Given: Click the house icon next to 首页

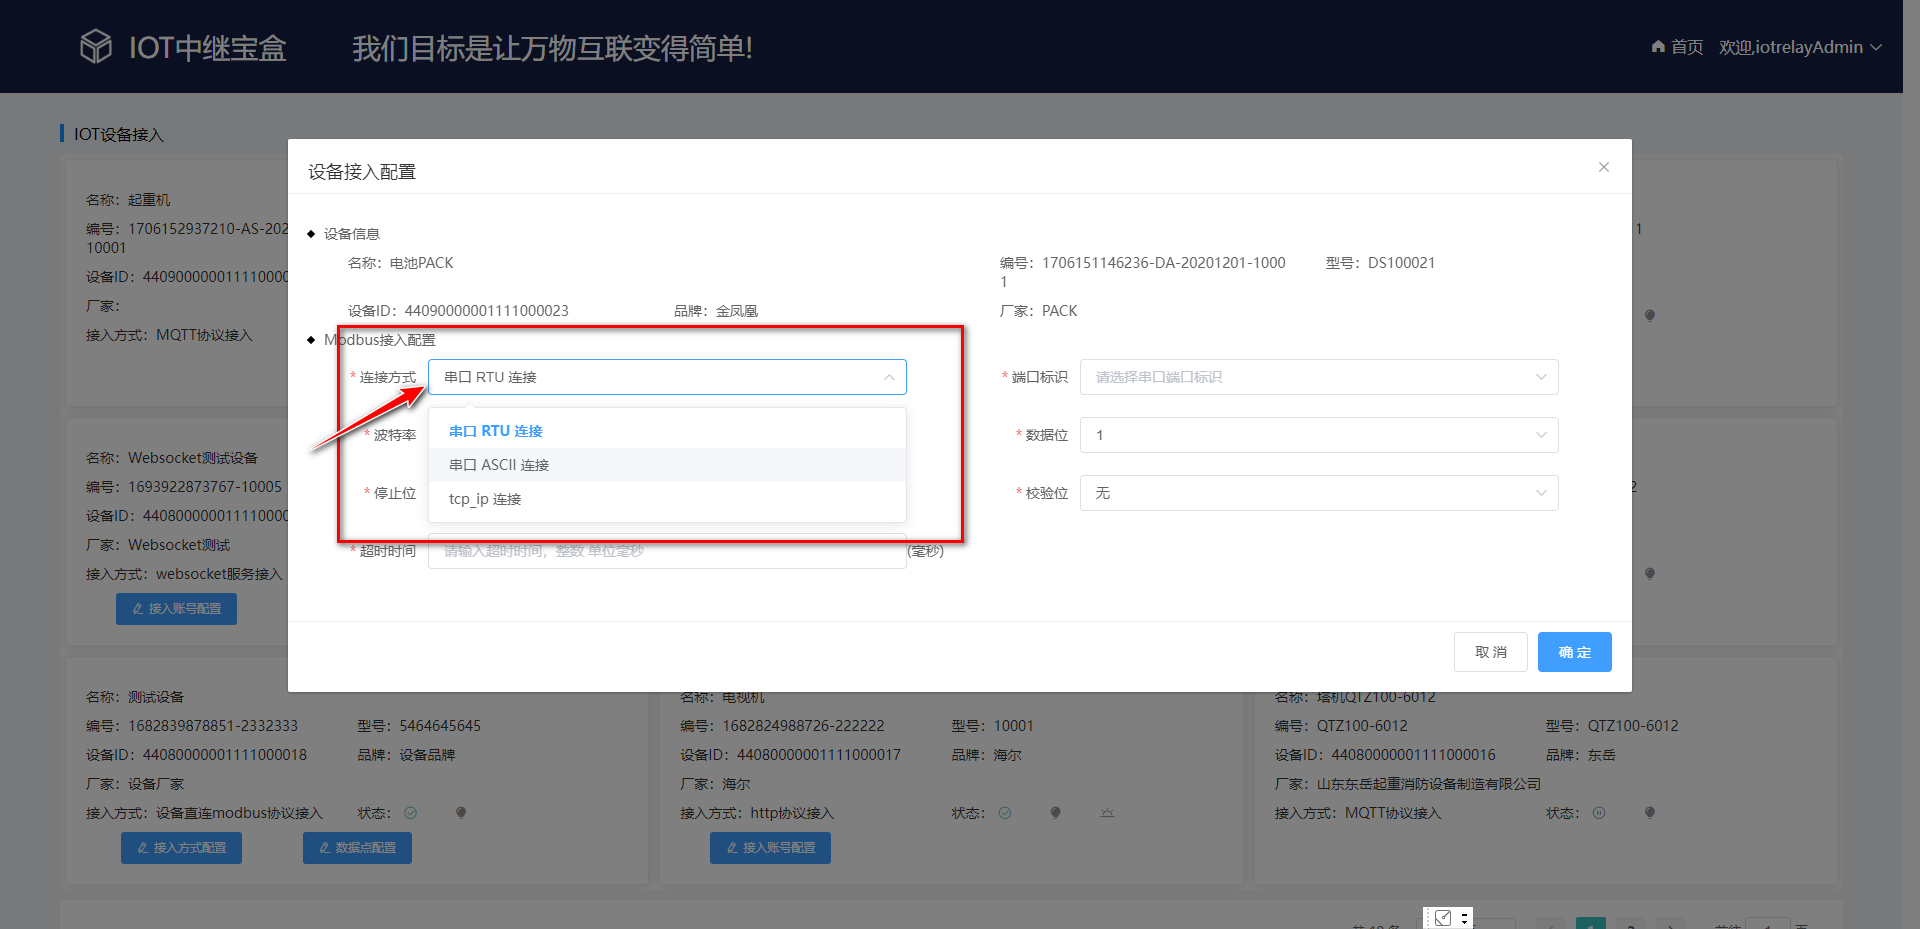Looking at the screenshot, I should point(1657,46).
